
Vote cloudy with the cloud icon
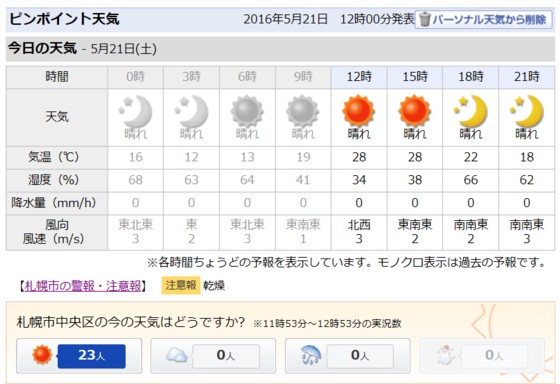coord(177,355)
